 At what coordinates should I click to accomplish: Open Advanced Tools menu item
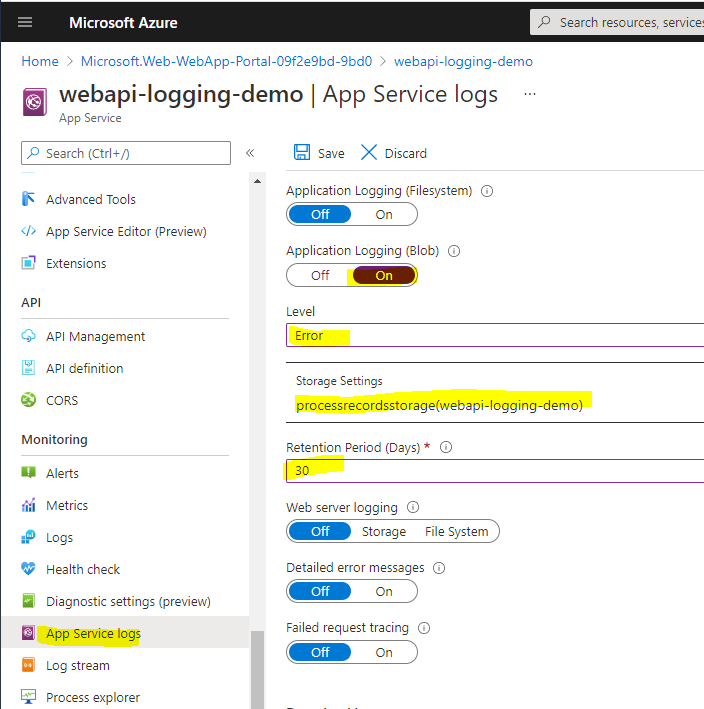coord(91,199)
